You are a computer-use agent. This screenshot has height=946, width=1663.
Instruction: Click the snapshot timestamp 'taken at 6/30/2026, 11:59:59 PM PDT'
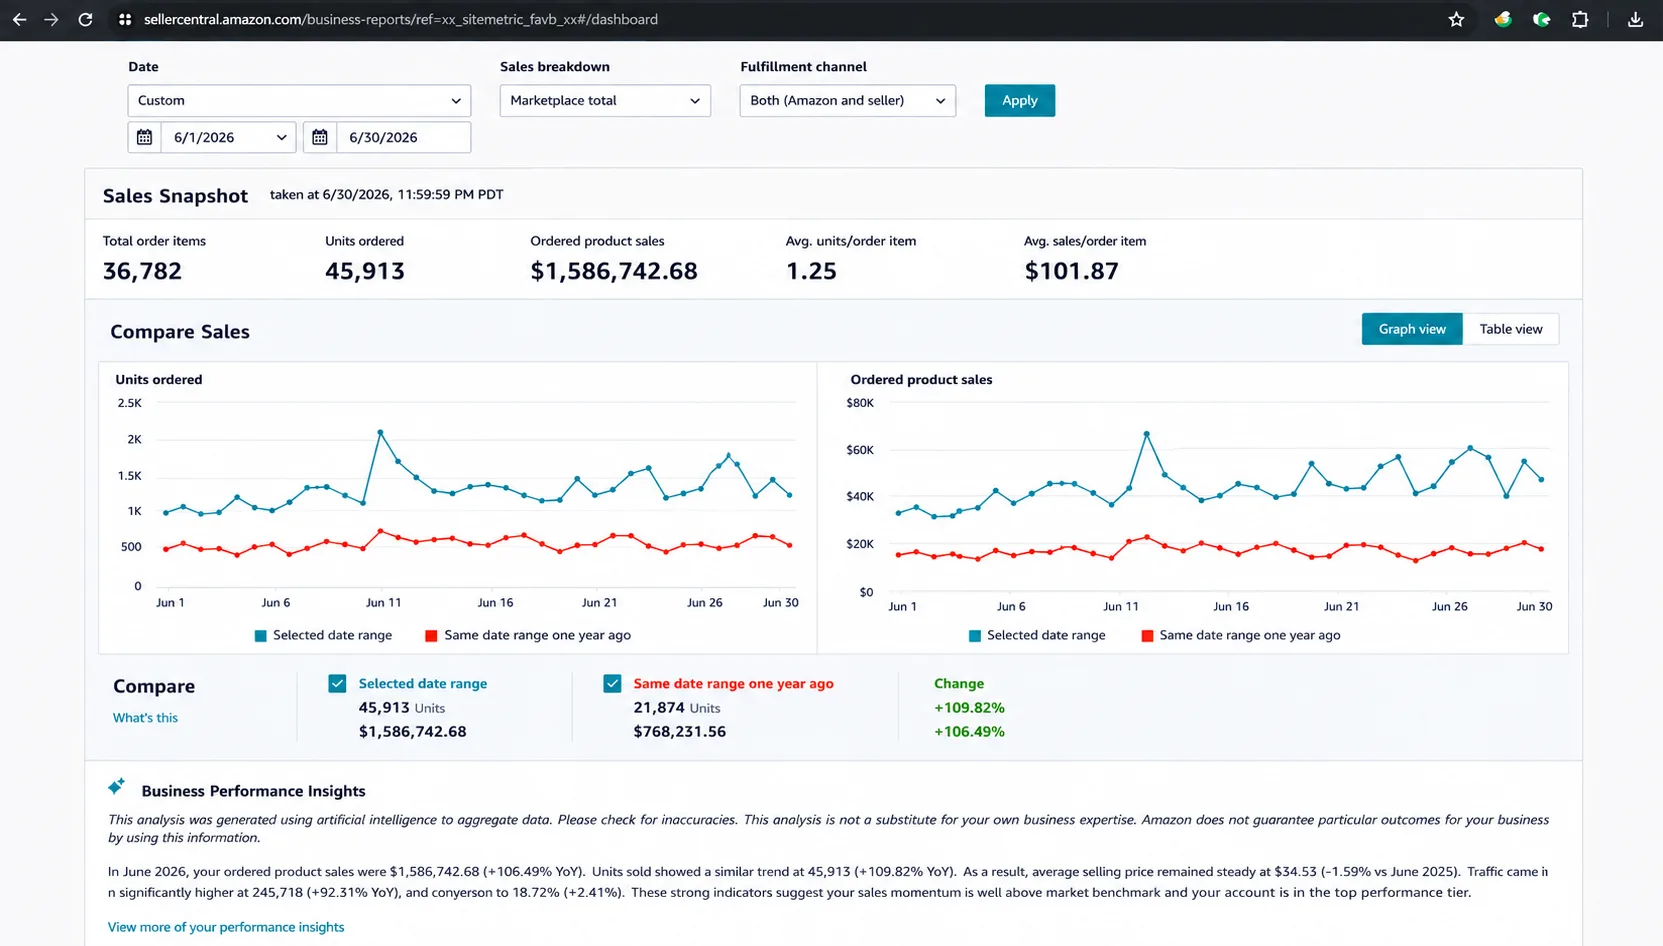tap(387, 195)
